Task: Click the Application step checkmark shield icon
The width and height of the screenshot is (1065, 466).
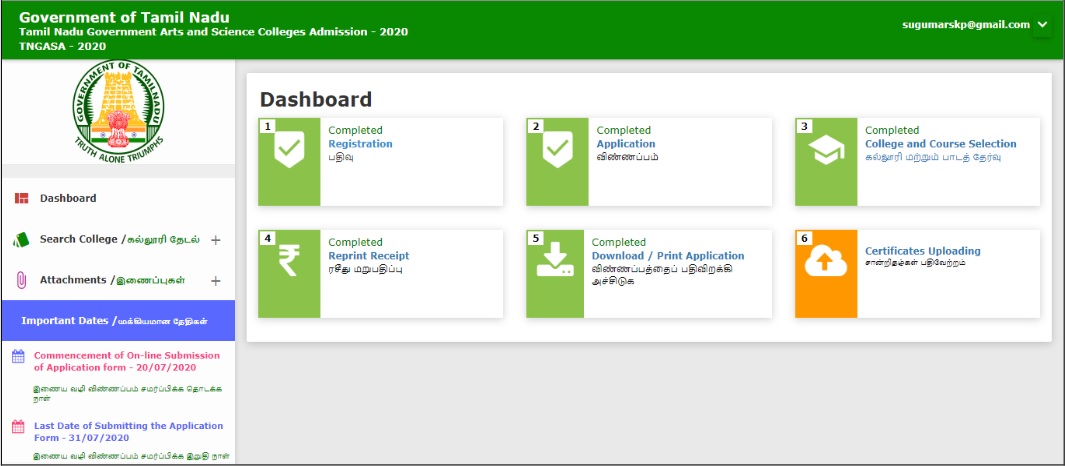Action: [x=557, y=151]
